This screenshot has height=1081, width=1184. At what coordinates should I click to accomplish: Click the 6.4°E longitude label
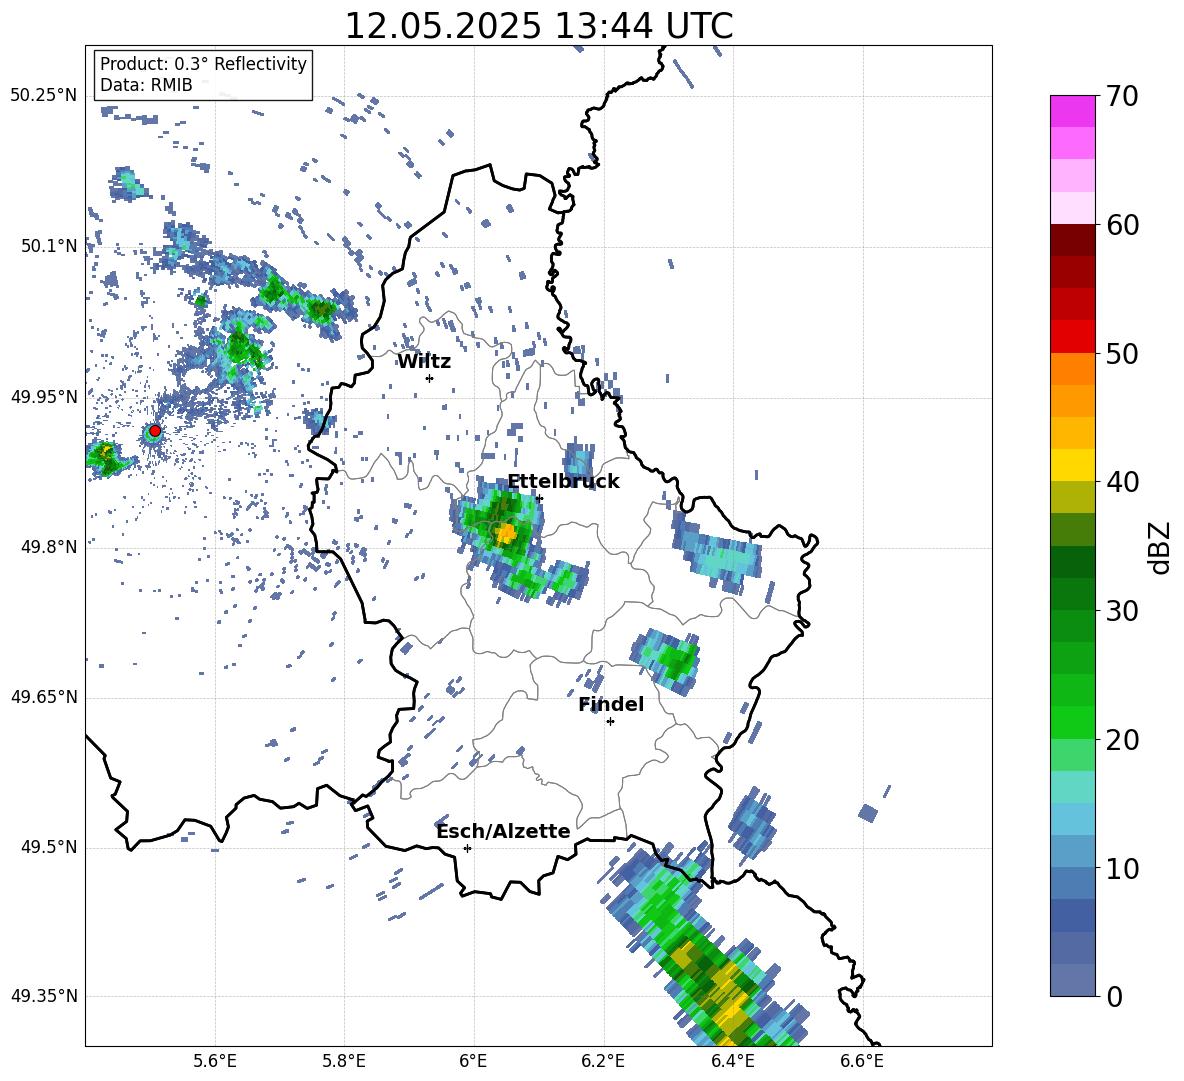coord(732,1062)
